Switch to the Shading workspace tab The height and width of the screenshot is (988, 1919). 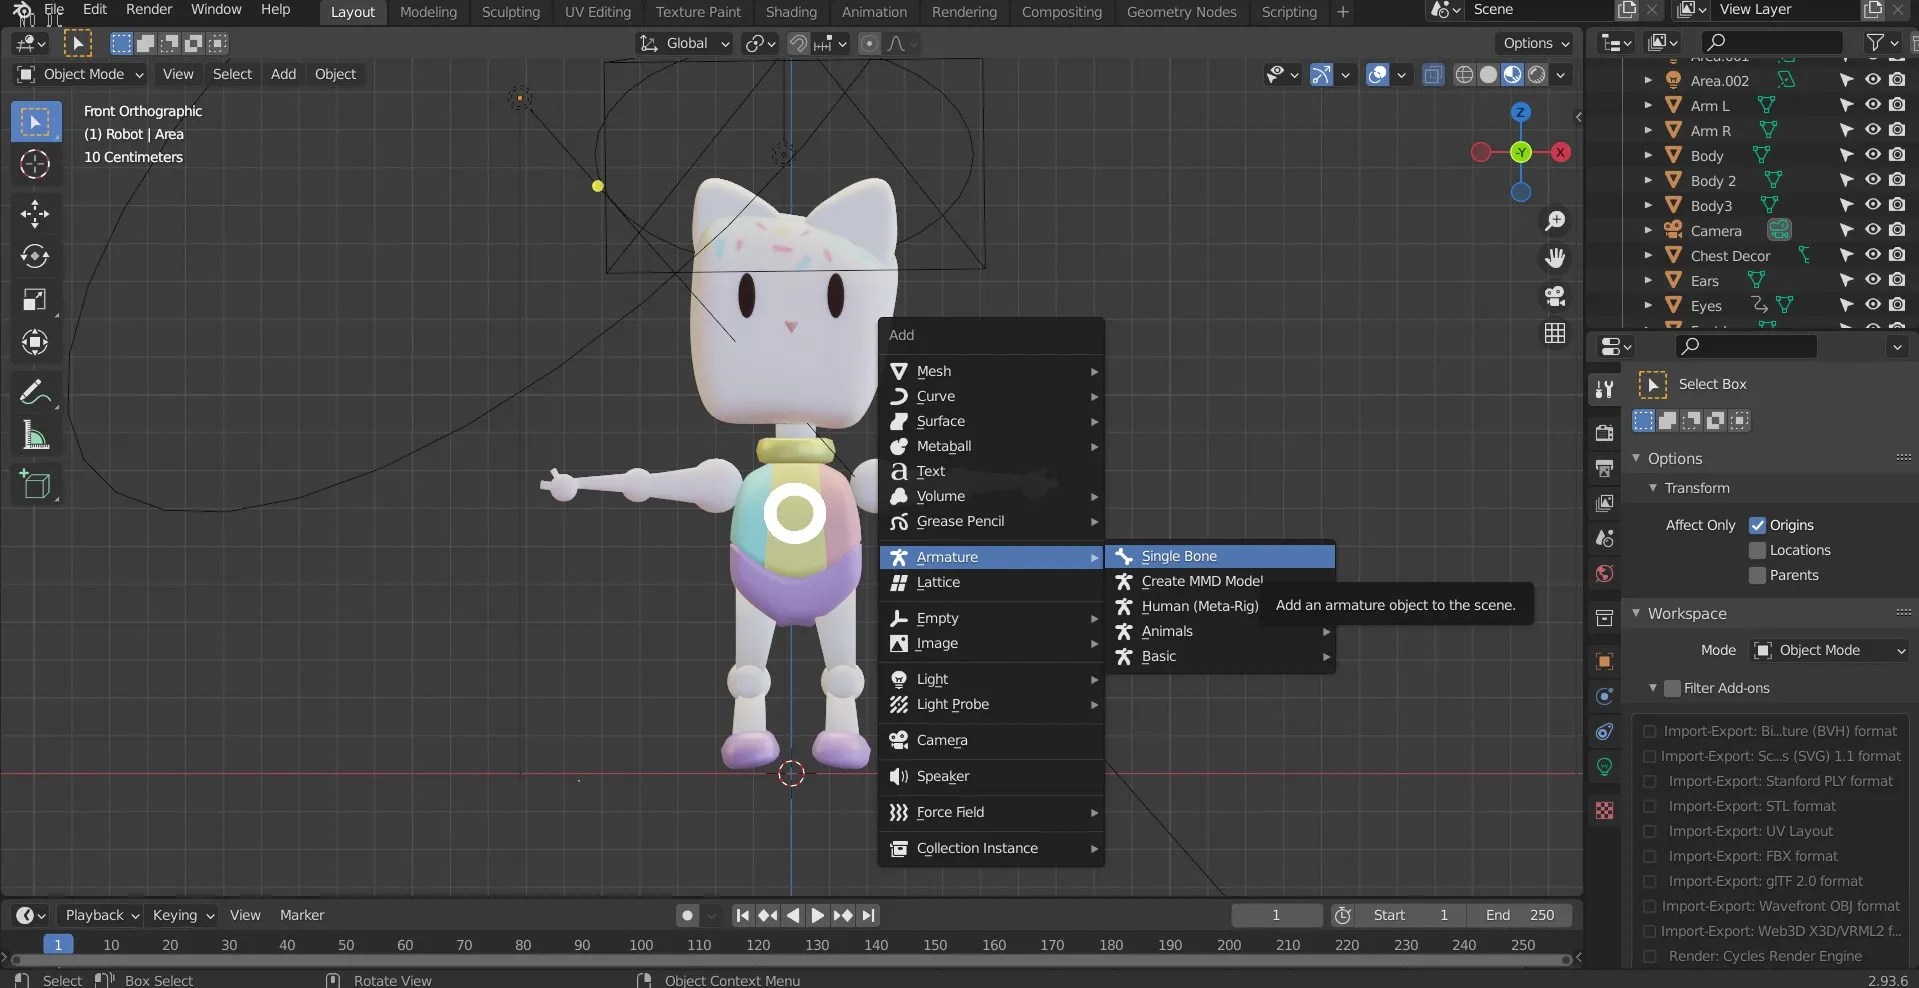tap(790, 11)
